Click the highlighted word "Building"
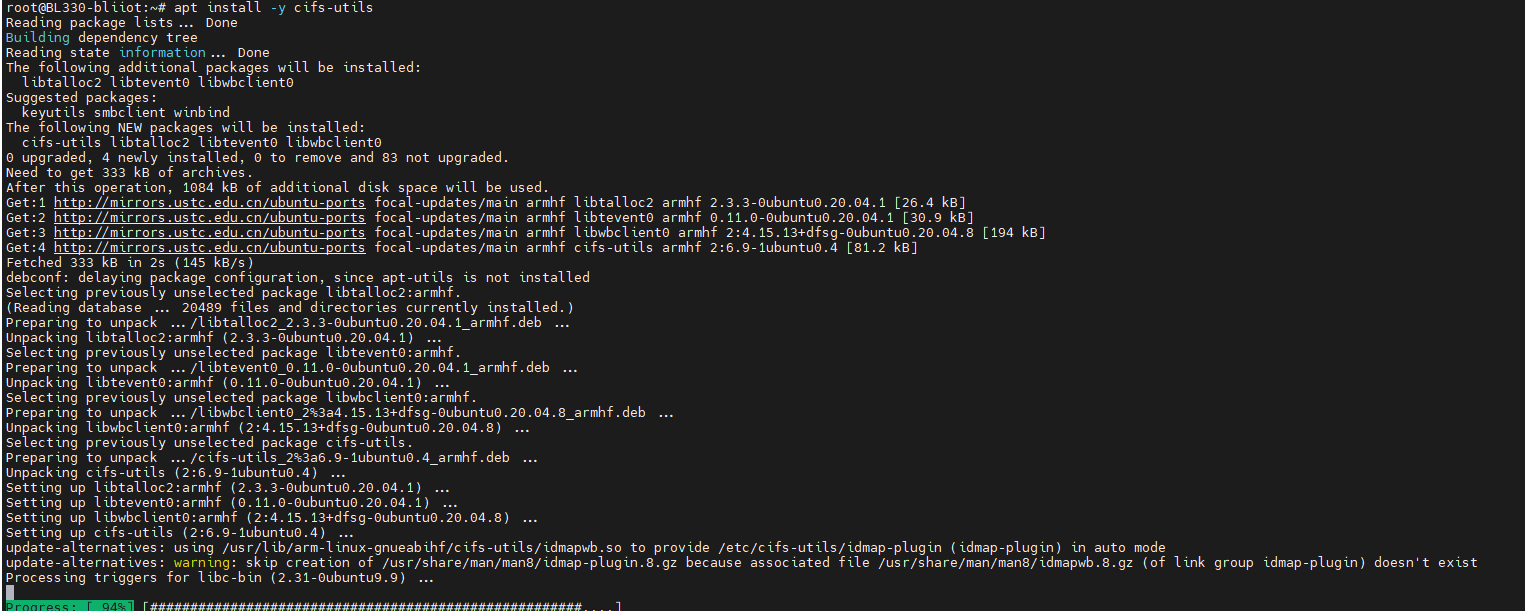This screenshot has width=1525, height=611. (x=37, y=38)
